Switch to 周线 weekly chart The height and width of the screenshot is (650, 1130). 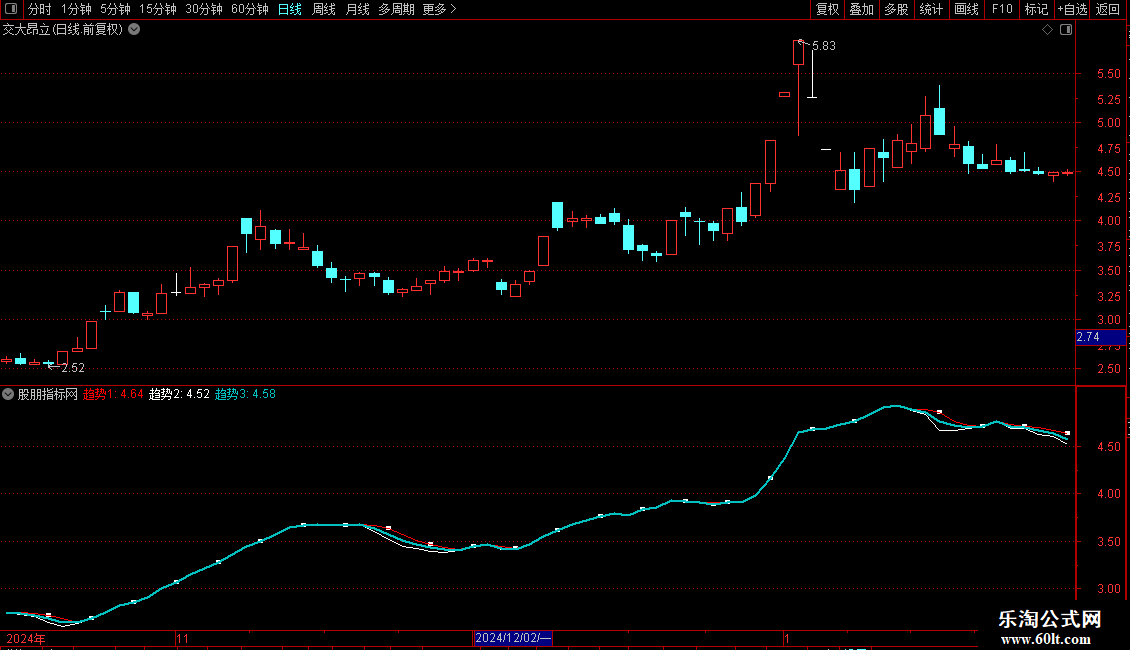pos(324,9)
